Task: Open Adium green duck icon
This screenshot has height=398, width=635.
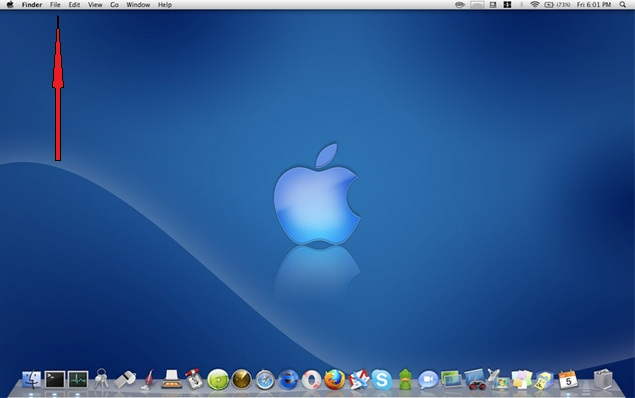Action: pyautogui.click(x=405, y=379)
